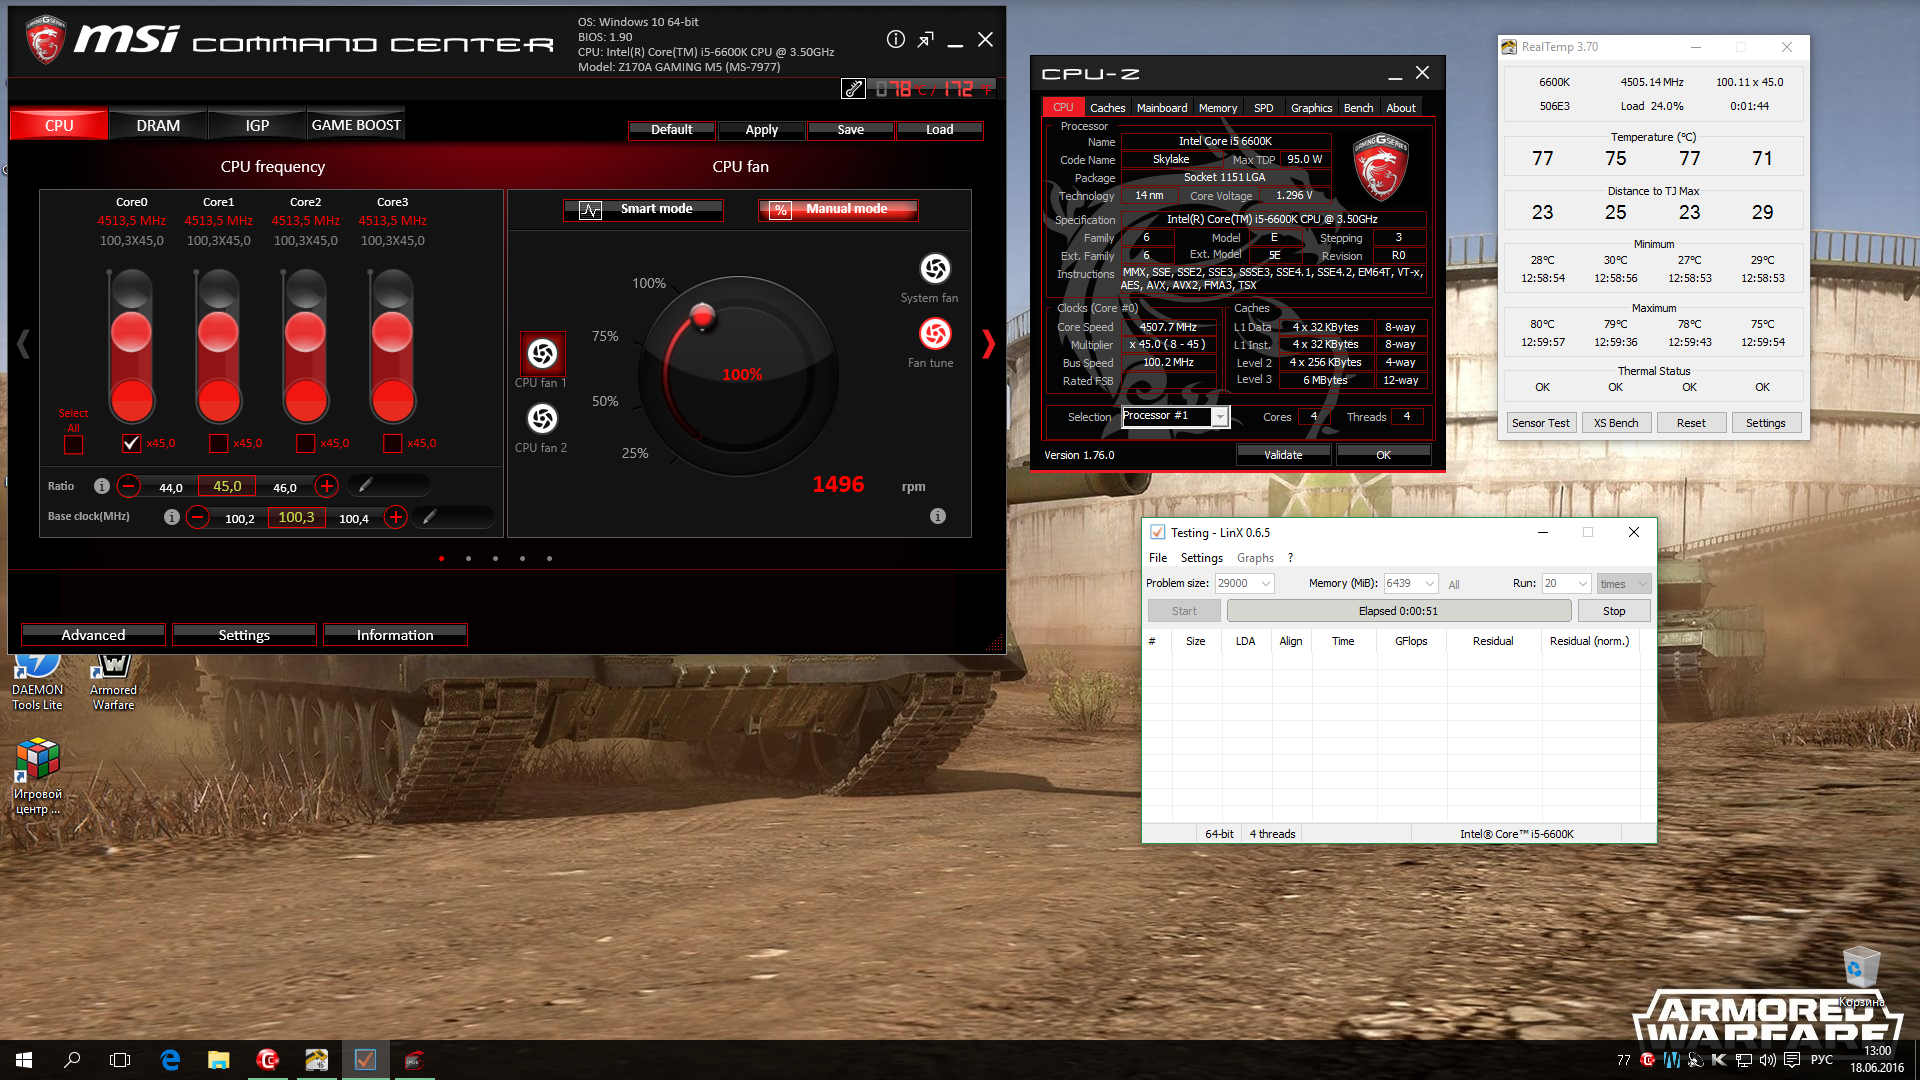
Task: Click the Sensor Test button in RealTemp
Action: [1540, 423]
